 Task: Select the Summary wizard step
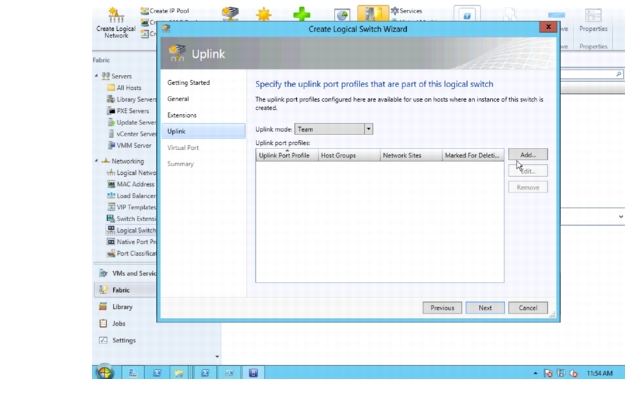pyautogui.click(x=180, y=164)
